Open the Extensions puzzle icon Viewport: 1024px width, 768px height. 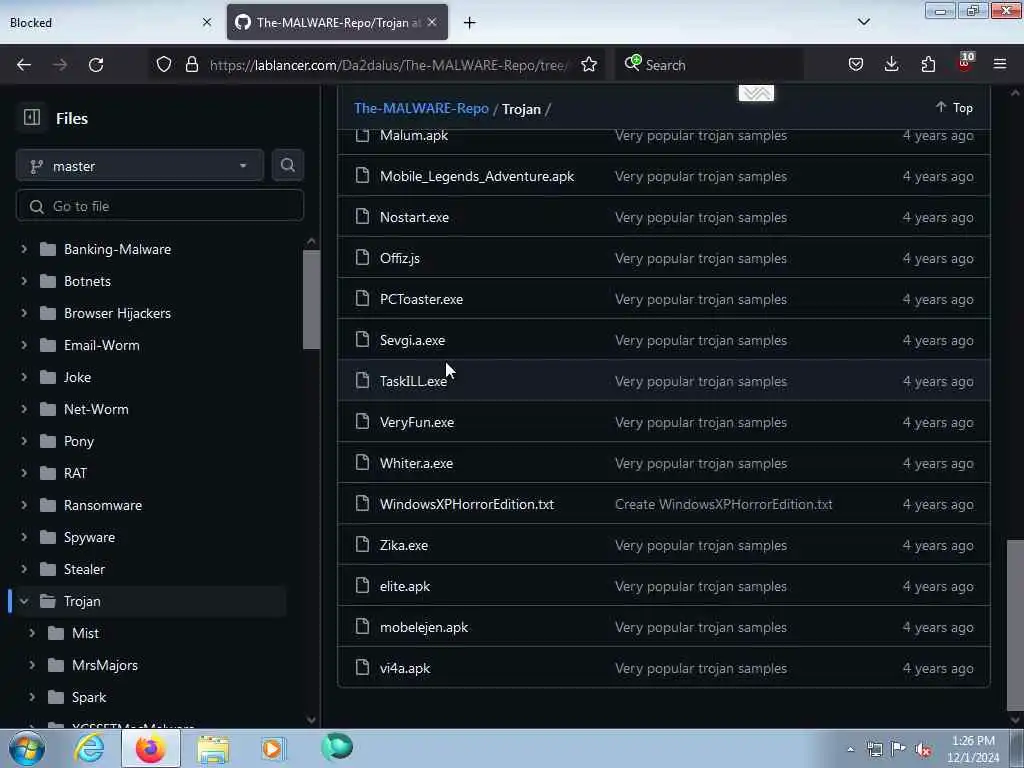[928, 65]
